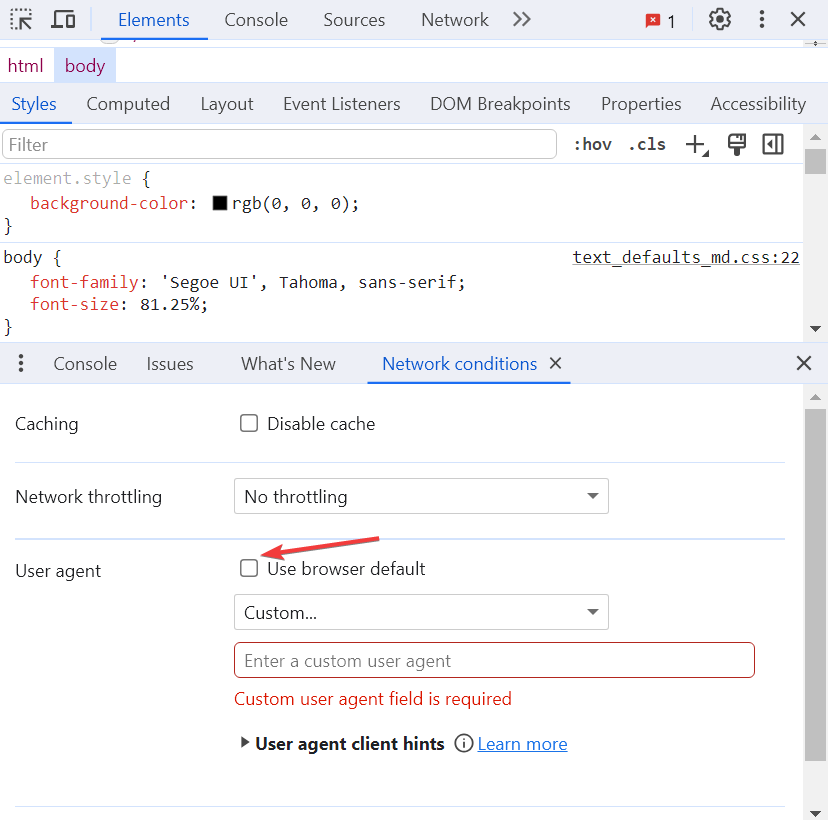
Task: Select the Layout tab
Action: (x=227, y=104)
